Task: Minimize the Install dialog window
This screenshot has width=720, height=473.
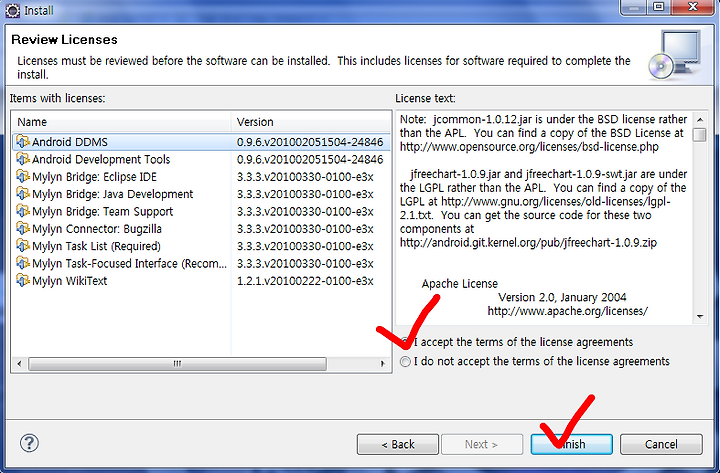Action: tap(634, 7)
